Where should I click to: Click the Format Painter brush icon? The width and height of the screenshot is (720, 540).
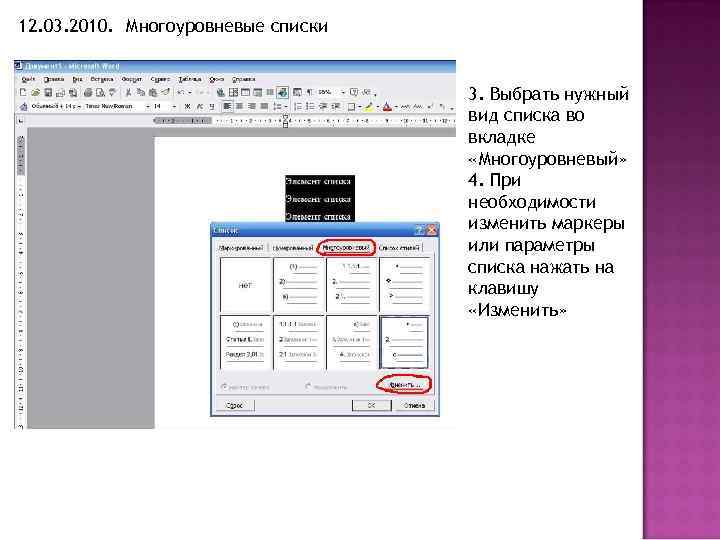(x=166, y=92)
